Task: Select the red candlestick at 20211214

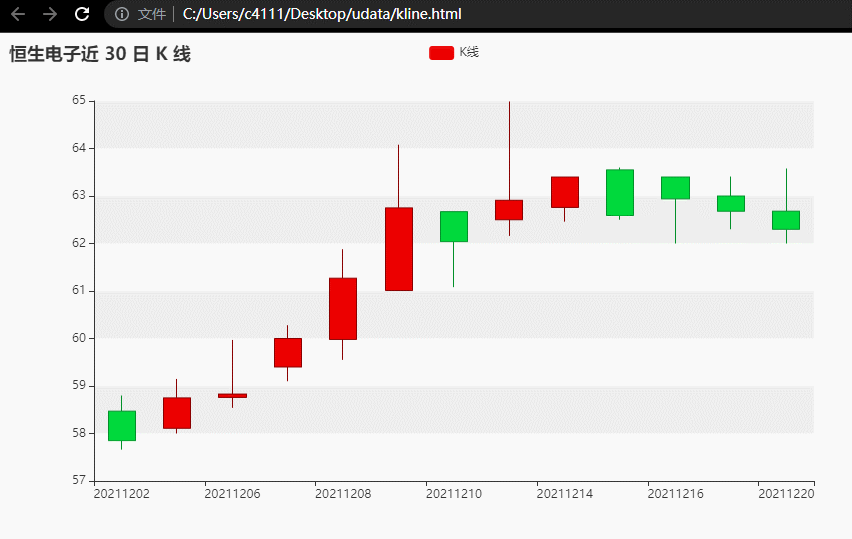Action: tap(565, 192)
